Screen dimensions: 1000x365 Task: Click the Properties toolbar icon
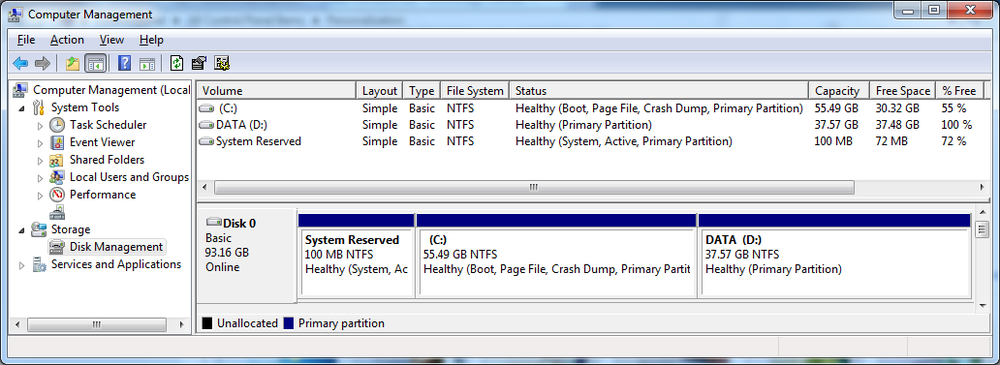pyautogui.click(x=199, y=63)
